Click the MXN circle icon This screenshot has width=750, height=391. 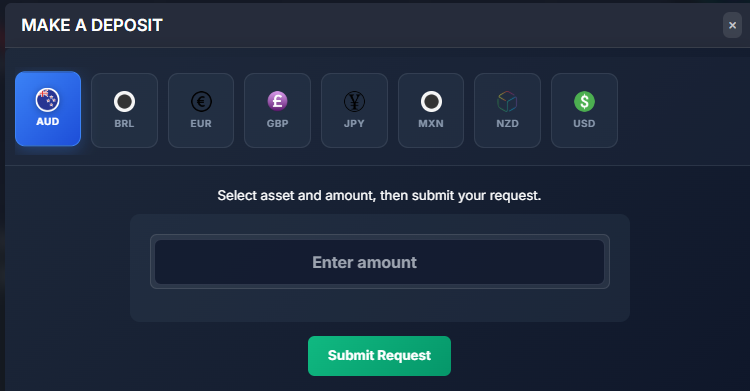[x=431, y=101]
